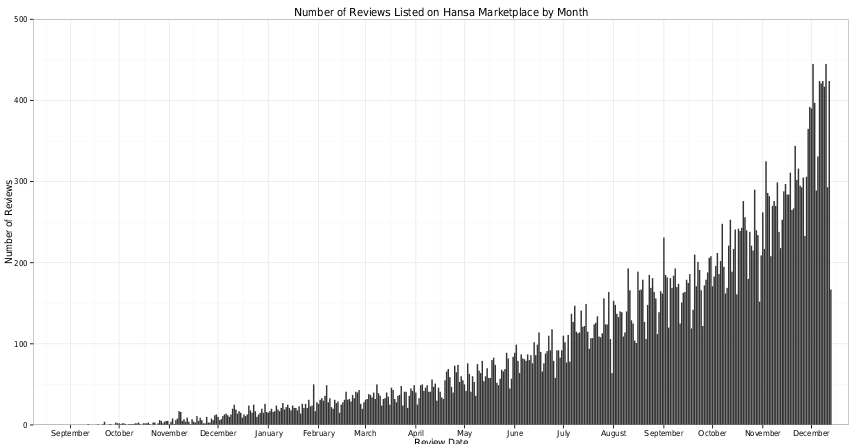Click the March label on the x-axis
853x444 pixels.
tap(365, 433)
